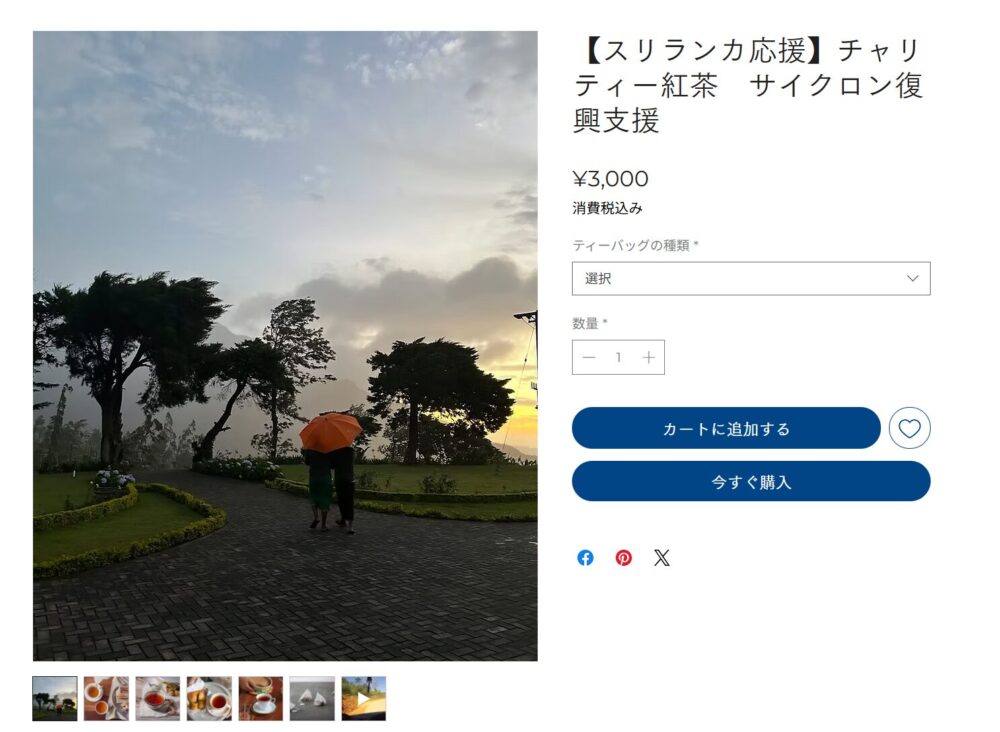
Task: Select pyramid tea bags thumbnail
Action: (312, 698)
